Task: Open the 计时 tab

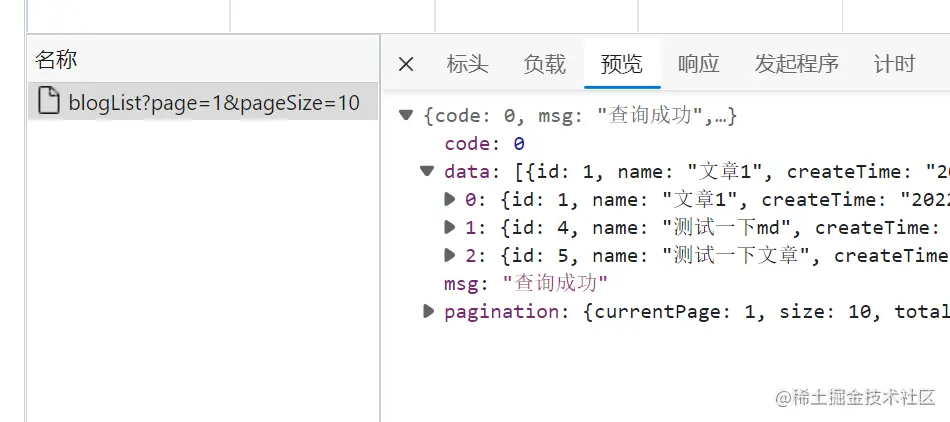Action: click(x=894, y=64)
